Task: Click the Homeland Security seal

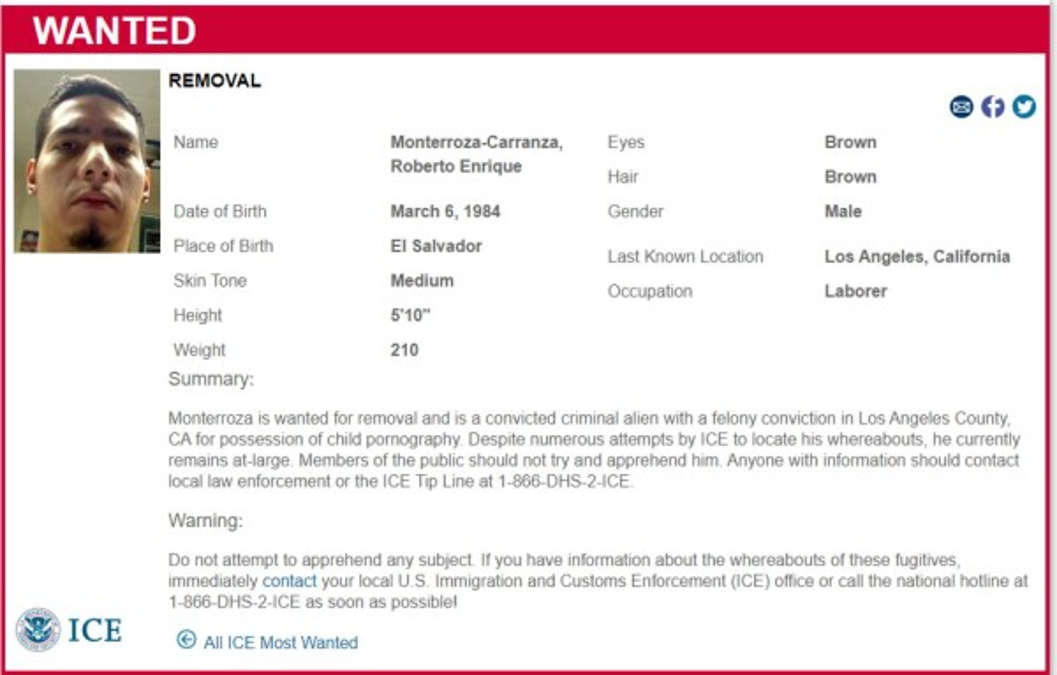Action: click(x=37, y=630)
